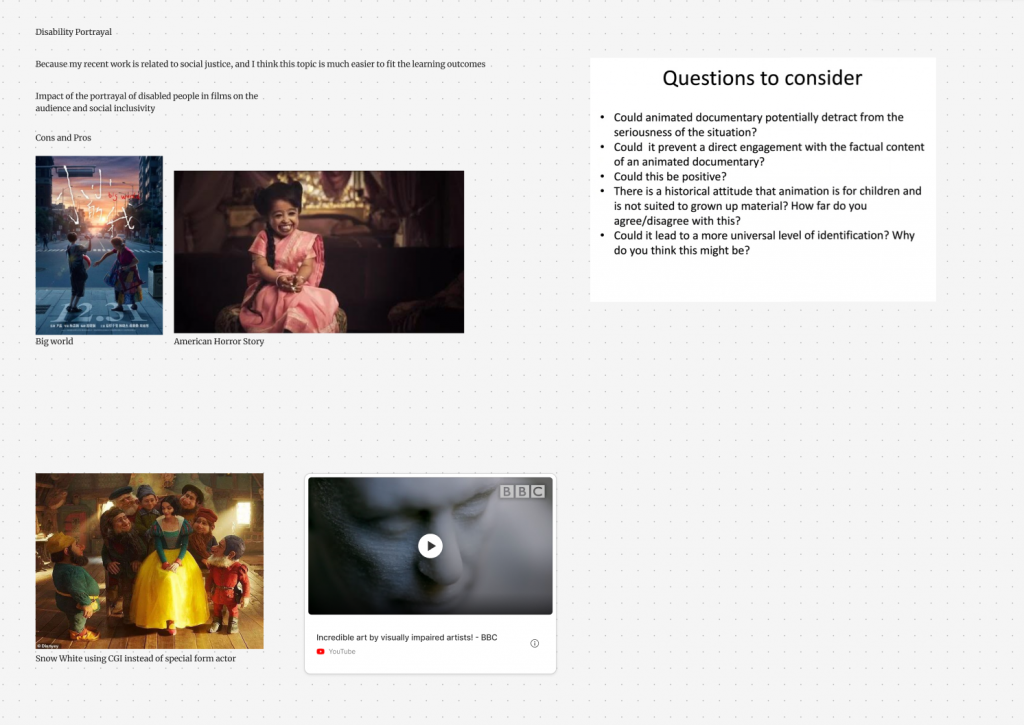Image resolution: width=1024 pixels, height=725 pixels.
Task: Open the 'Incredible art by visually impaired artists! - BBC' link
Action: pyautogui.click(x=407, y=637)
